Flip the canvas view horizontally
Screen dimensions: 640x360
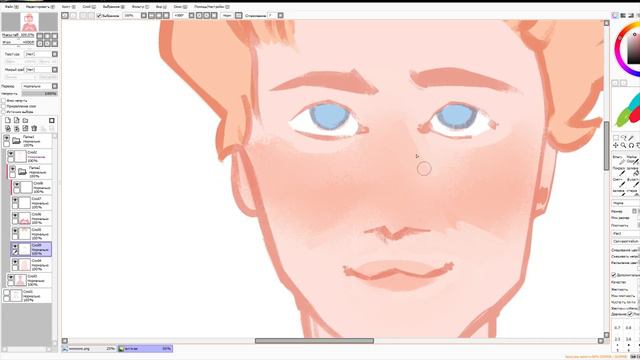[x=239, y=16]
